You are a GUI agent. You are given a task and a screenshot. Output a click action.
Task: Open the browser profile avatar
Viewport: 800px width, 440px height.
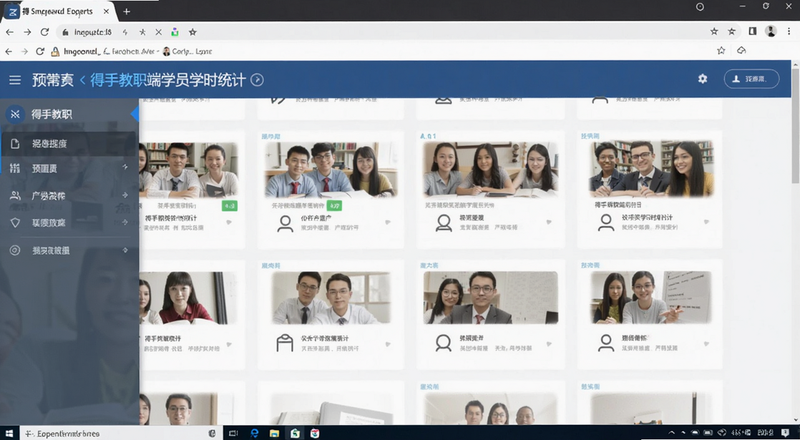tap(771, 32)
